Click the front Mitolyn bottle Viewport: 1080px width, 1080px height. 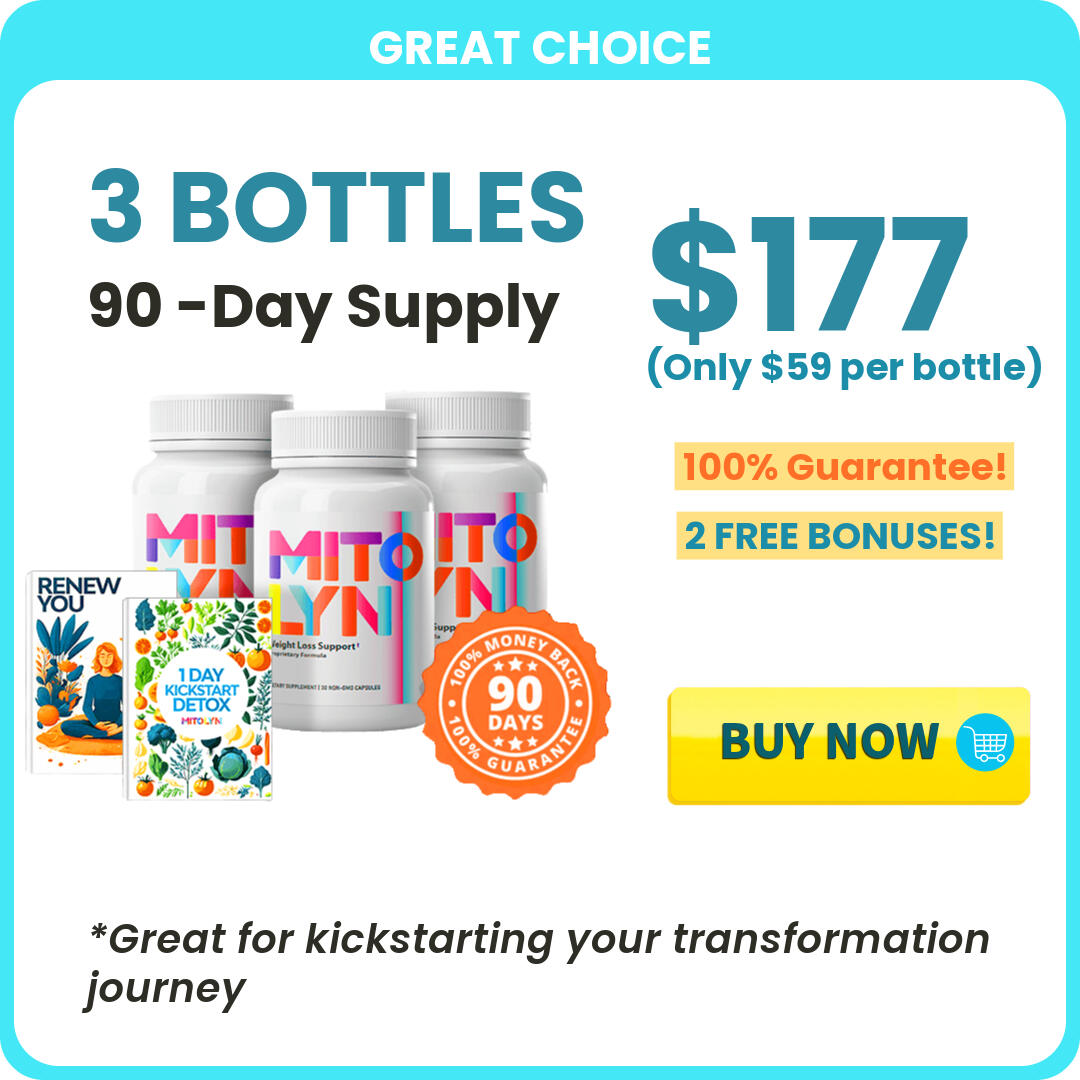click(x=343, y=569)
